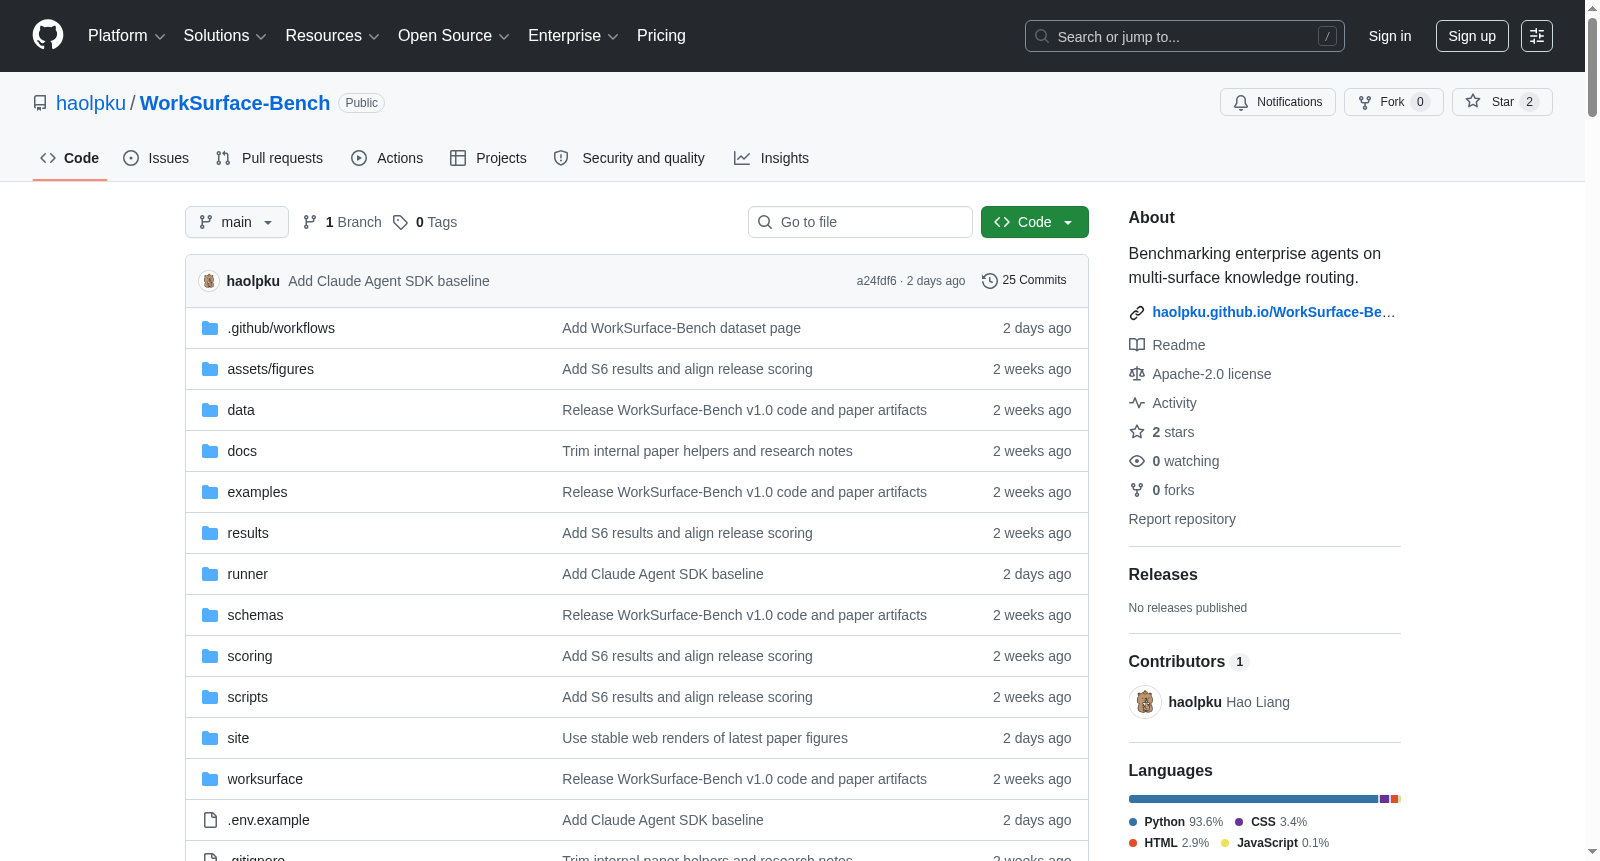This screenshot has height=861, width=1600.
Task: Click the Readme book icon
Action: (1137, 345)
